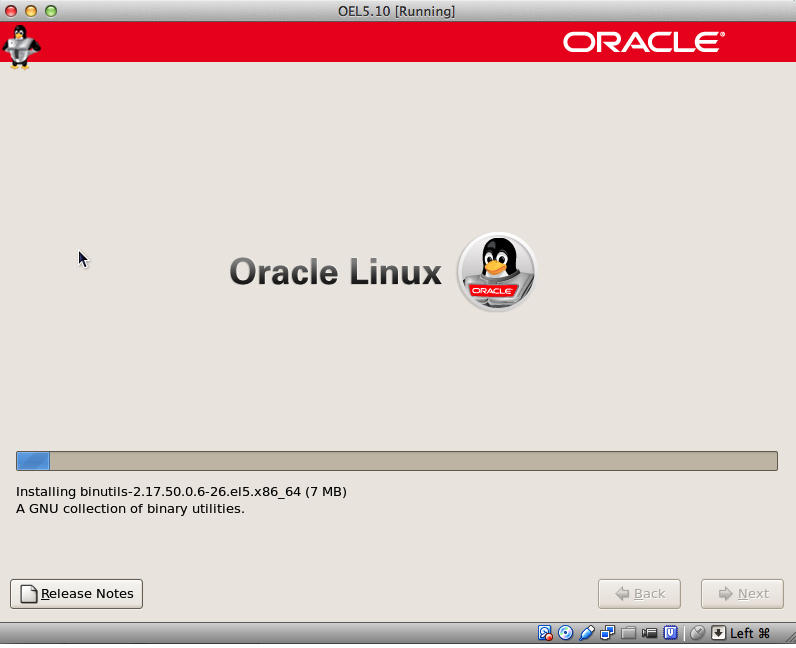The height and width of the screenshot is (648, 796).
Task: Click the video capture status icon
Action: coord(649,633)
